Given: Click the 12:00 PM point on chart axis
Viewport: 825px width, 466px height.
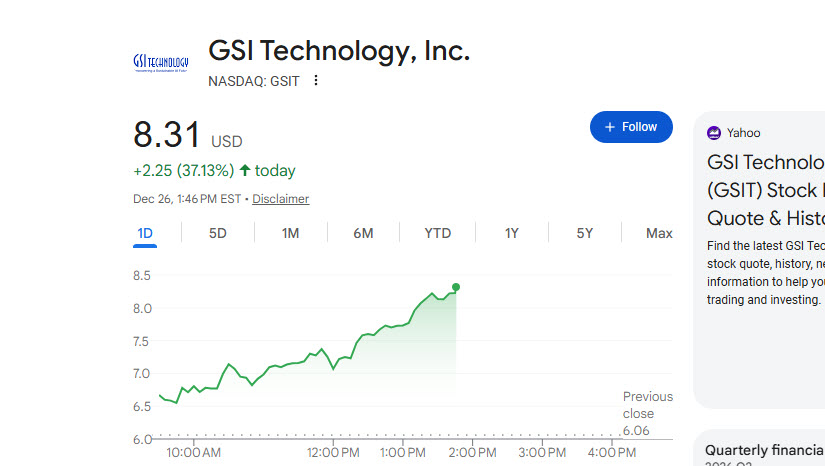Looking at the screenshot, I should click(x=333, y=452).
